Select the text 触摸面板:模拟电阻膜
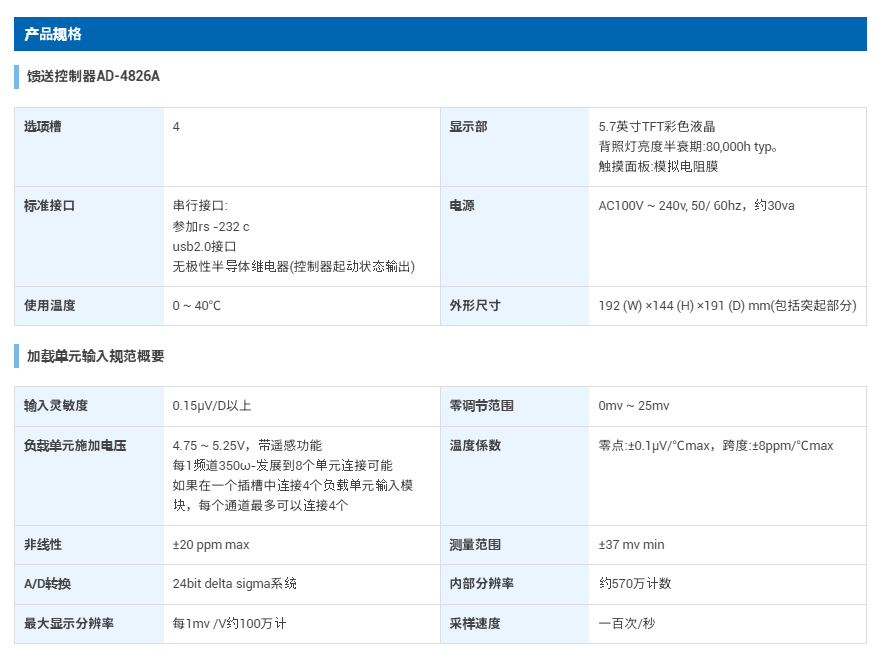This screenshot has width=884, height=660. [658, 167]
